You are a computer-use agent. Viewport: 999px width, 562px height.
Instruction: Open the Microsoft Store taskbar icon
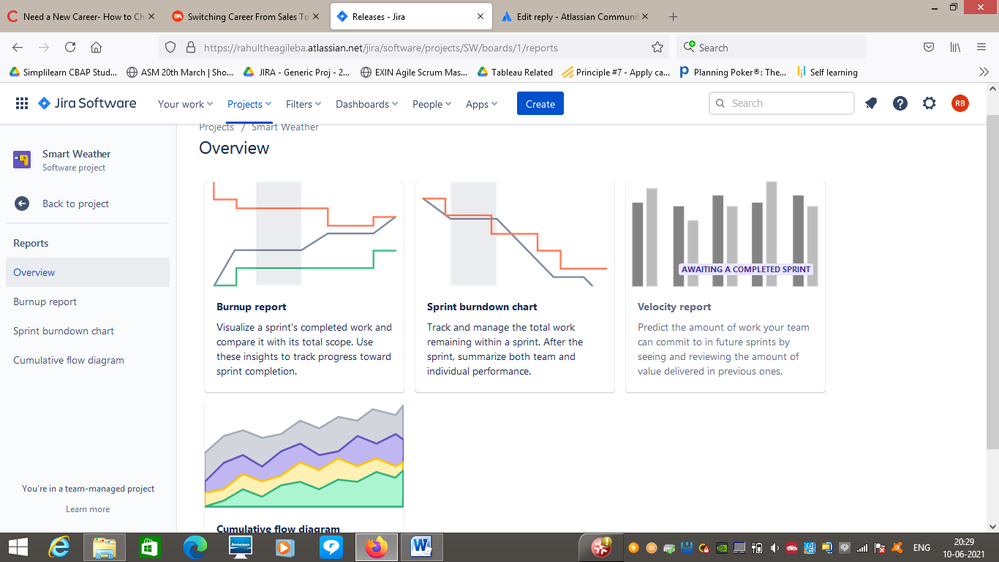click(x=150, y=547)
